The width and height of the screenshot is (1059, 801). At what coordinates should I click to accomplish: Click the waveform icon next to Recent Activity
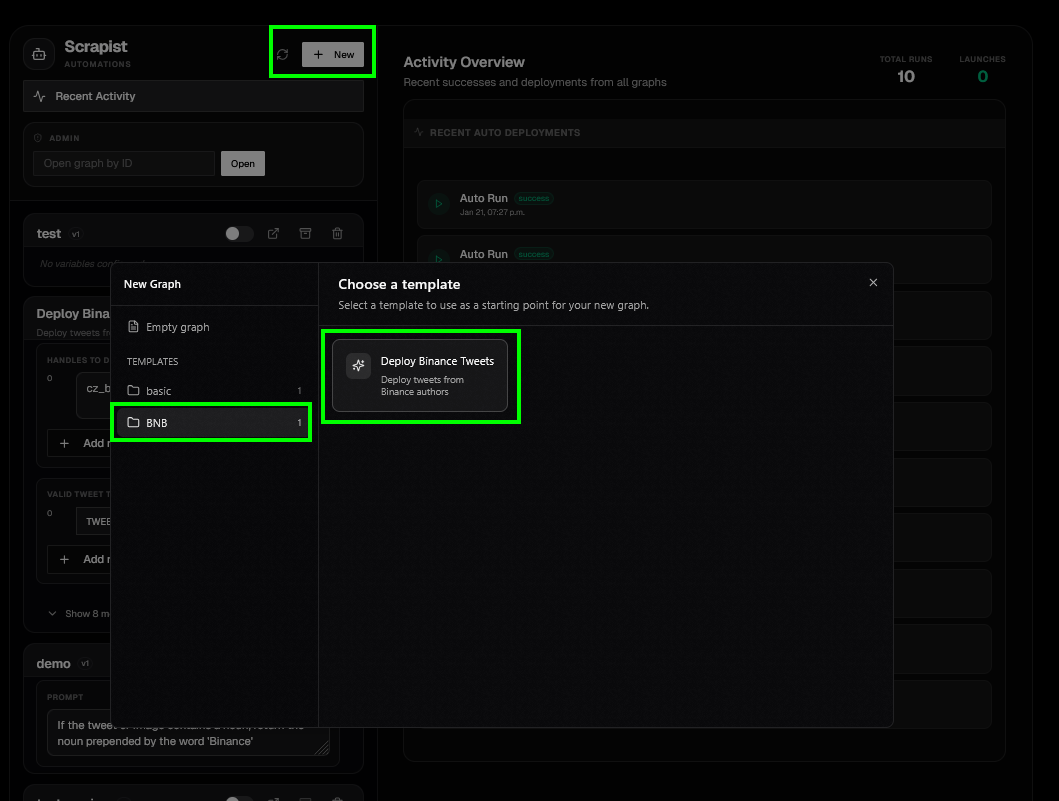[x=37, y=96]
